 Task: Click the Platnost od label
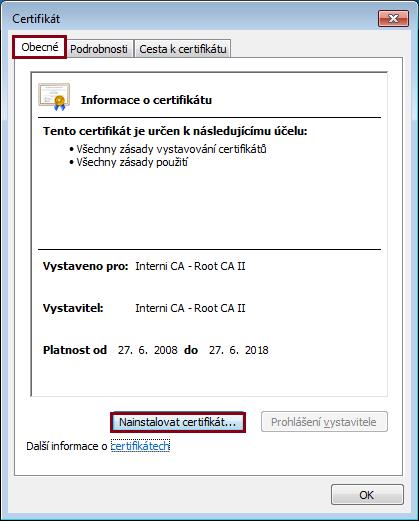tap(75, 350)
